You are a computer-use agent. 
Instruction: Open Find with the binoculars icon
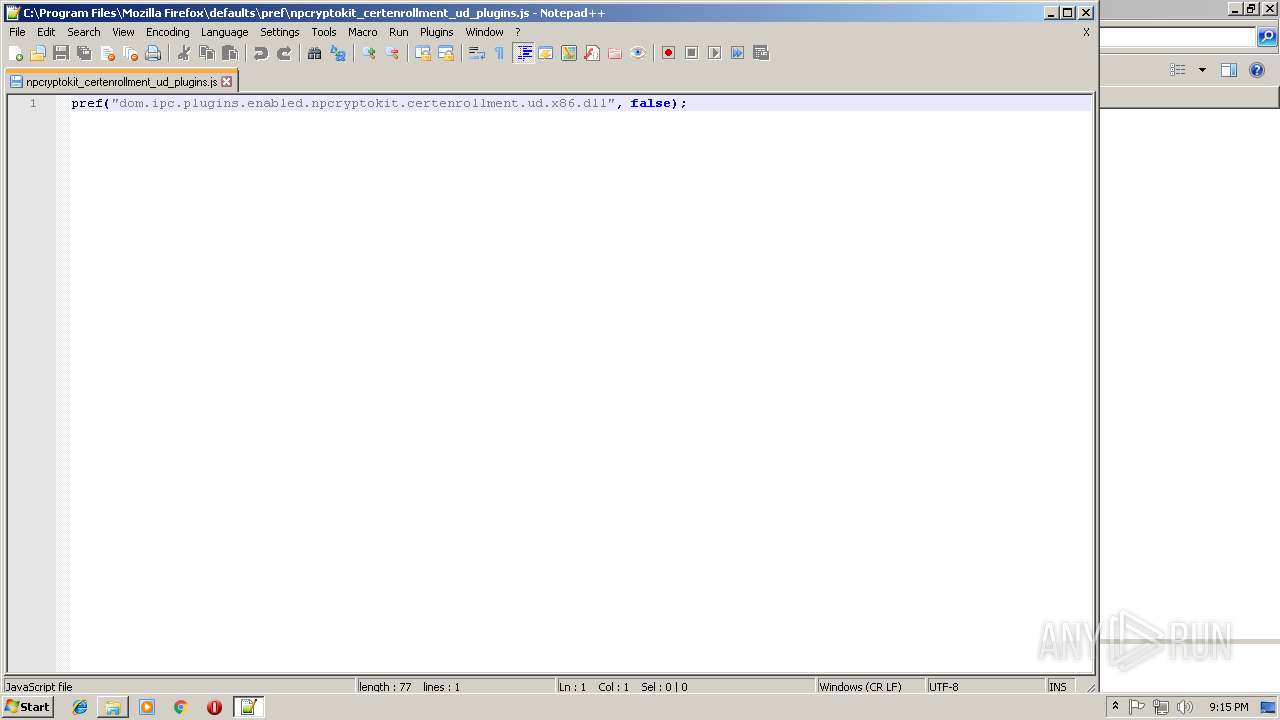tap(314, 53)
